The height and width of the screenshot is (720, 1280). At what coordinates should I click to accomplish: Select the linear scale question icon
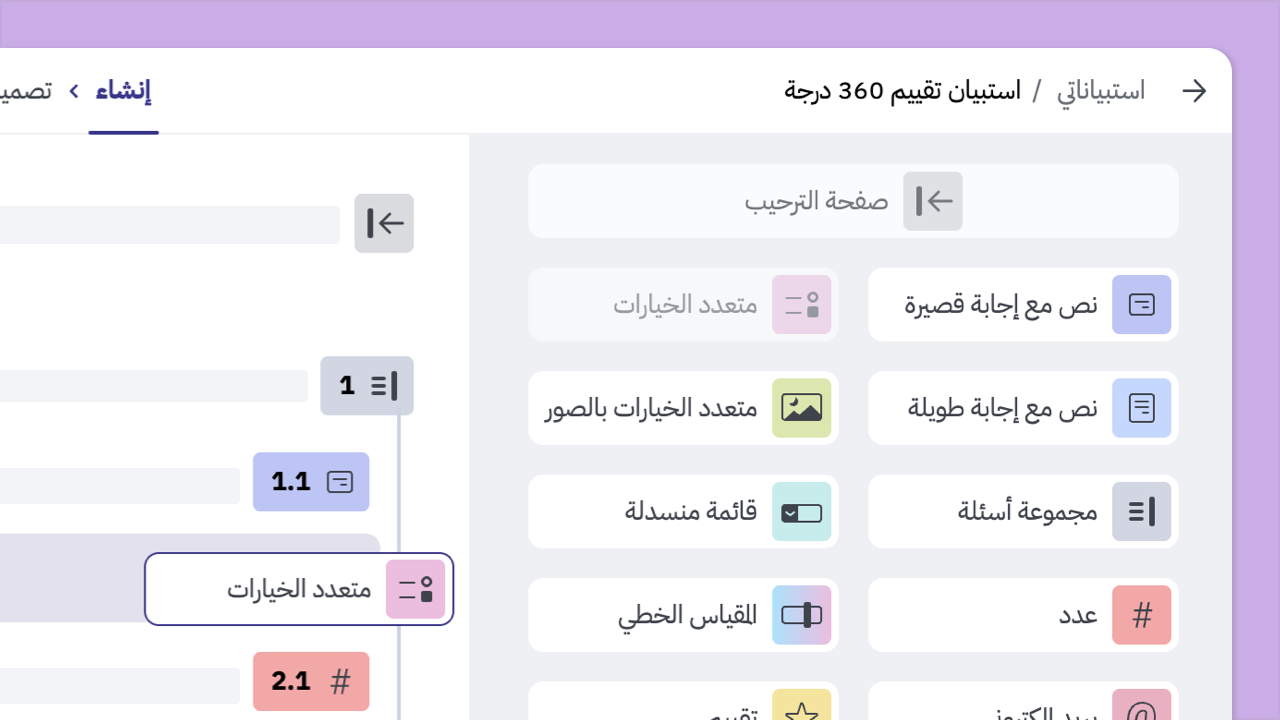click(801, 615)
